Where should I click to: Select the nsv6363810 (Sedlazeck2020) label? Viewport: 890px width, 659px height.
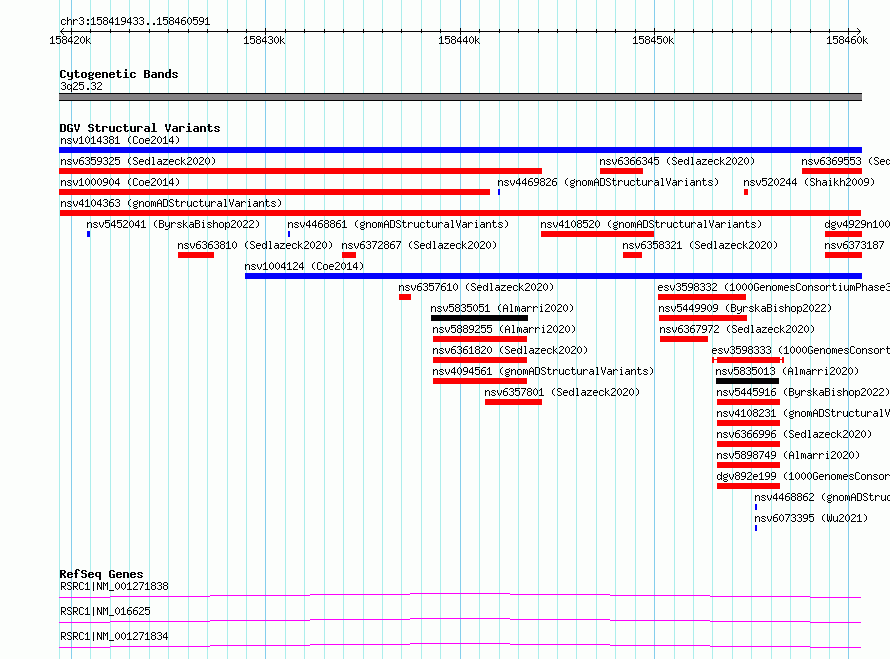click(x=255, y=245)
